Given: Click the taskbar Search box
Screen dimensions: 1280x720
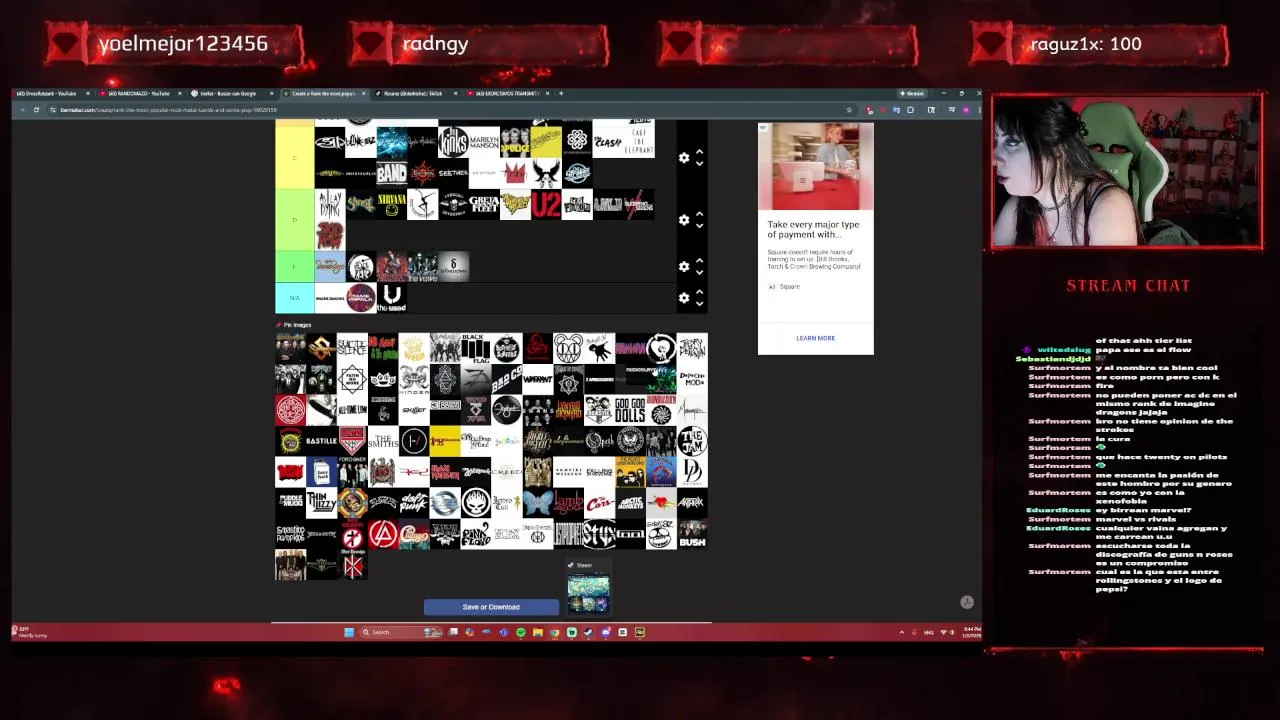Looking at the screenshot, I should coord(400,632).
